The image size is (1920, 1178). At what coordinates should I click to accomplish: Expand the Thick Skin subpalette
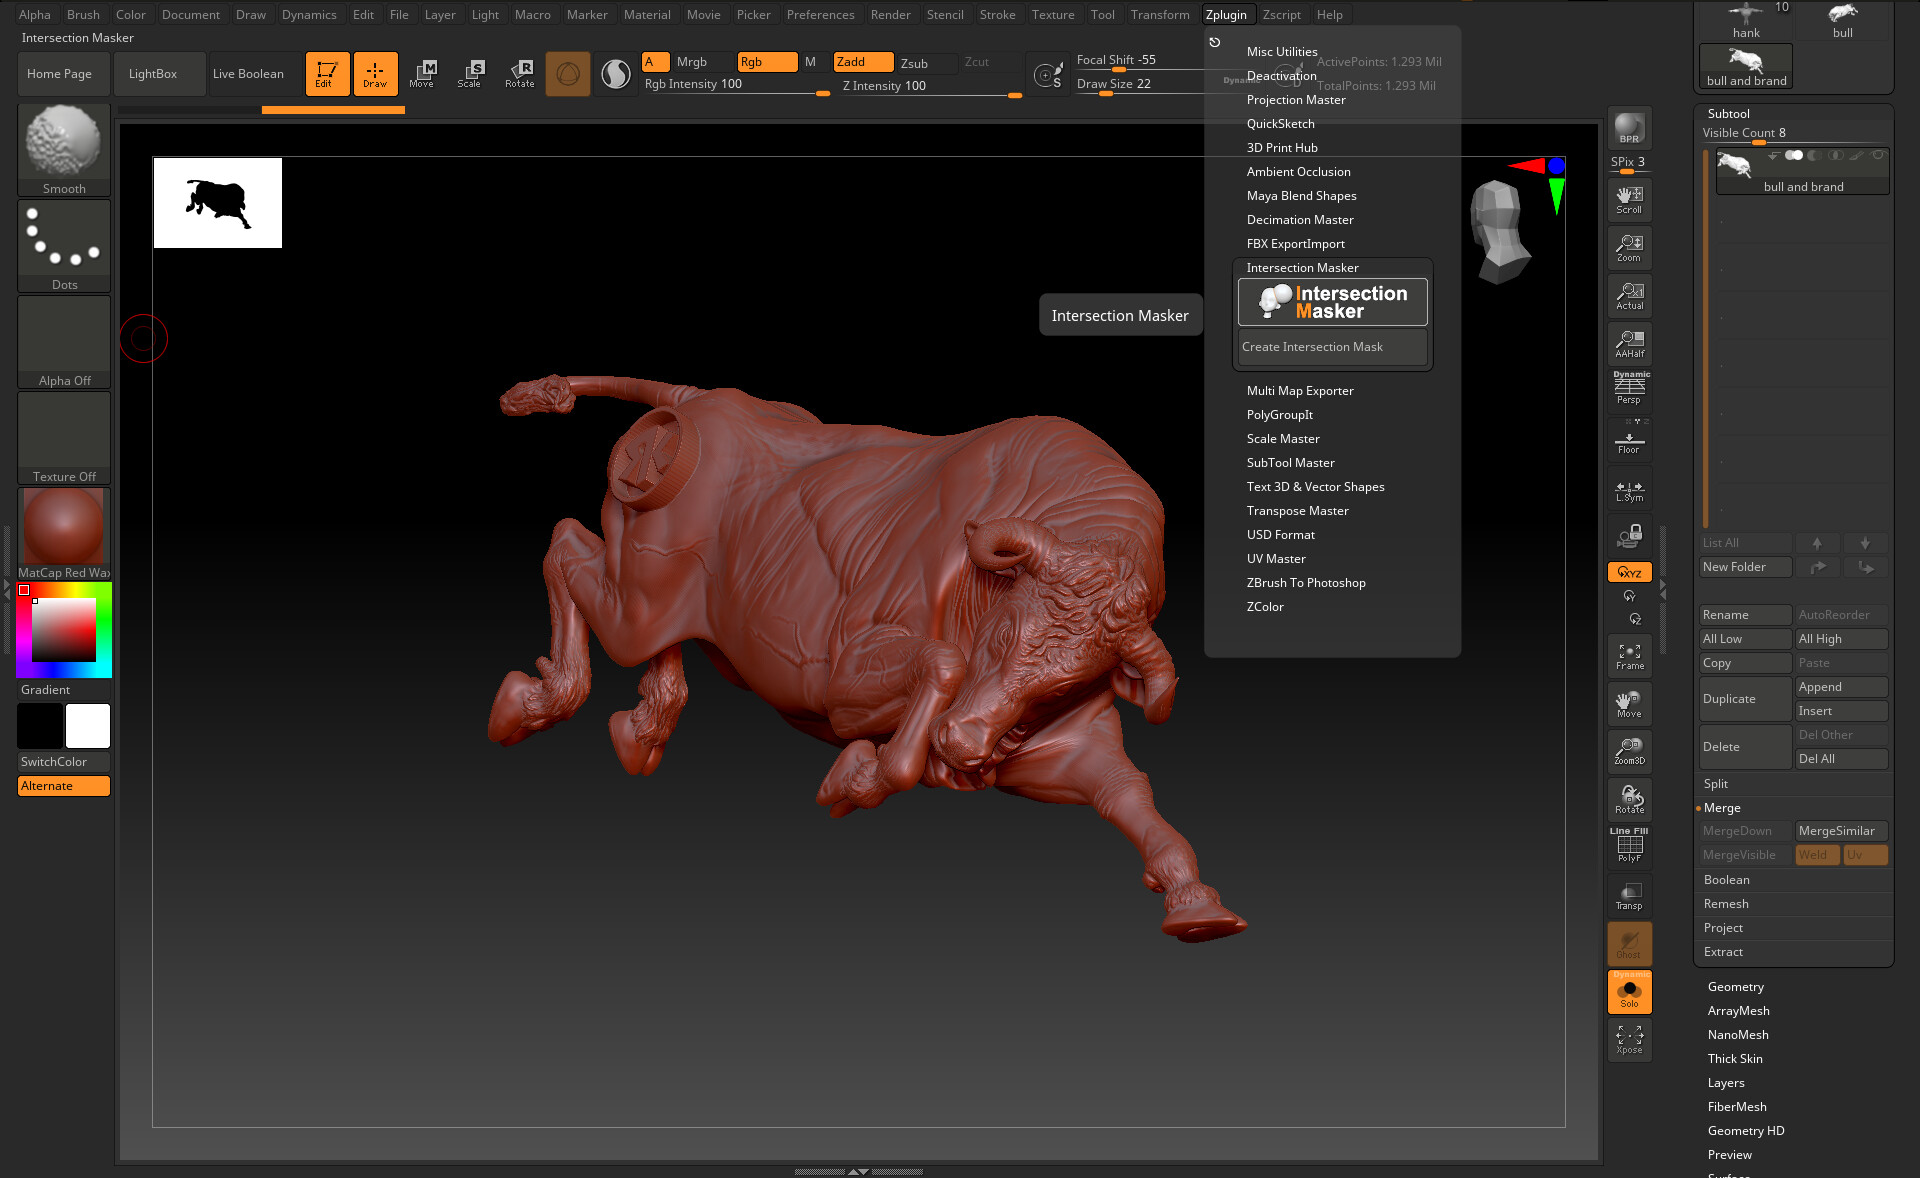[x=1735, y=1059]
